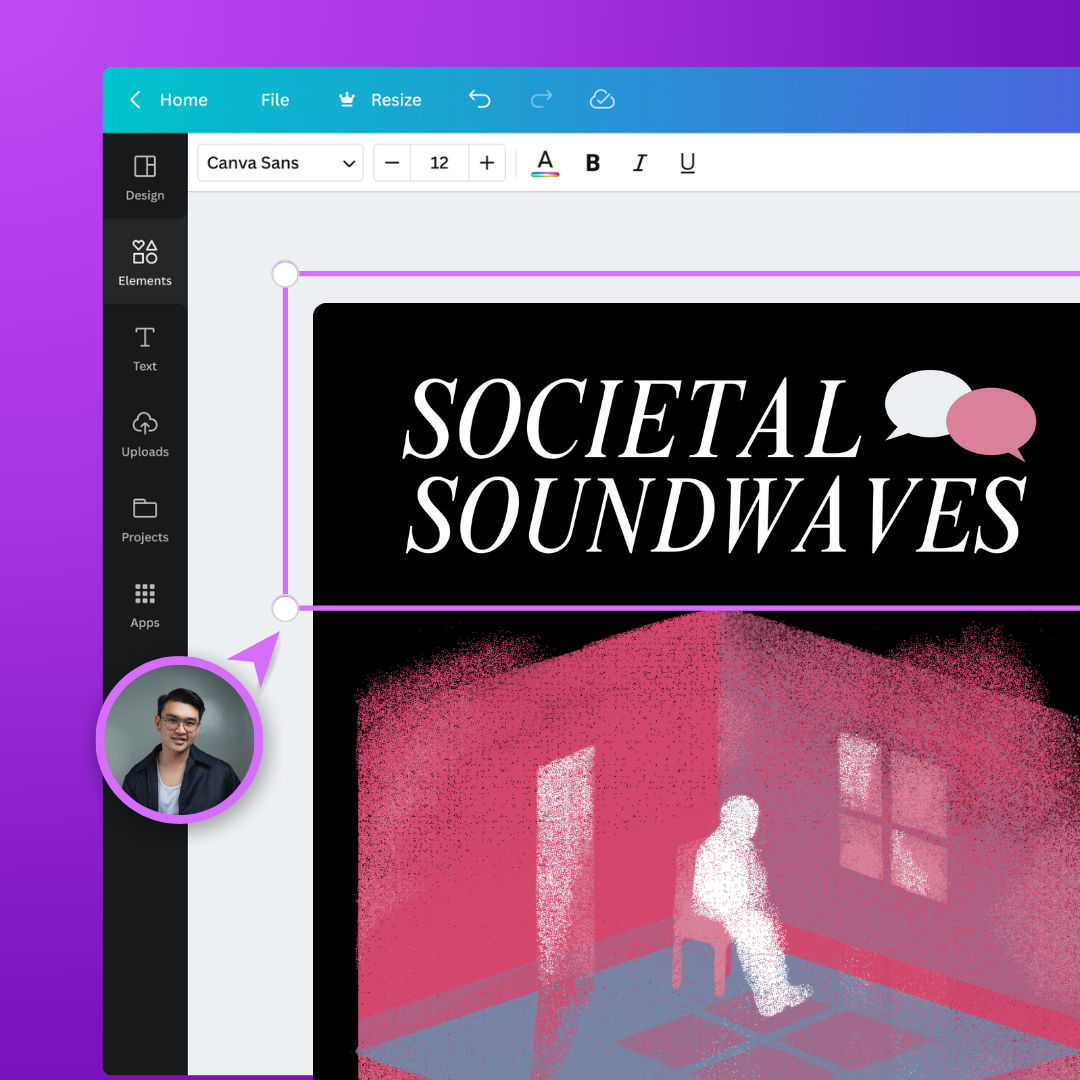The width and height of the screenshot is (1080, 1080).
Task: Open the text color picker
Action: [x=545, y=163]
